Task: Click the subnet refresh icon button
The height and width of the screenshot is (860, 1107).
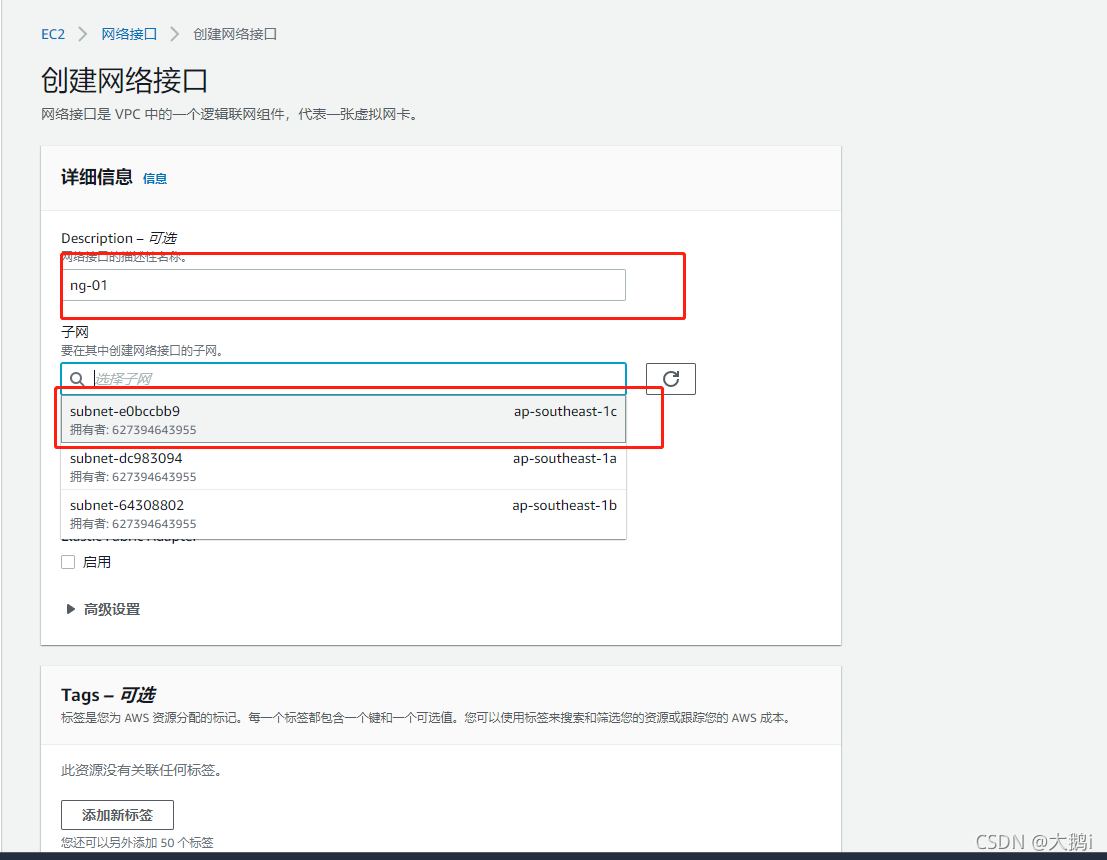Action: point(671,379)
